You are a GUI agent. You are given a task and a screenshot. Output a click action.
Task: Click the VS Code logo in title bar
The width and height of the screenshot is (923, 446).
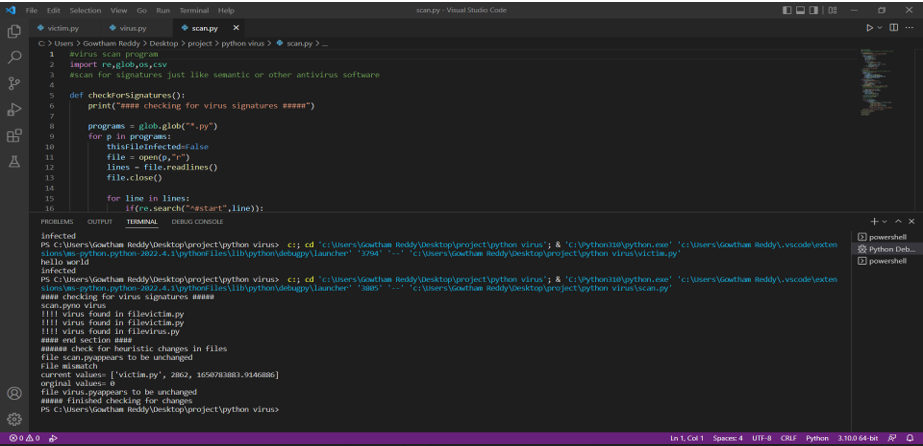[10, 11]
